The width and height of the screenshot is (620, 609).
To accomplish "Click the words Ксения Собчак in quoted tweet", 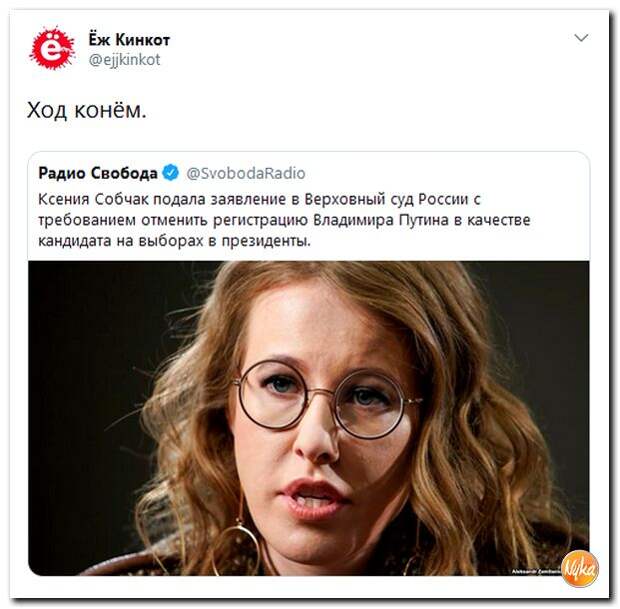I will (x=93, y=199).
